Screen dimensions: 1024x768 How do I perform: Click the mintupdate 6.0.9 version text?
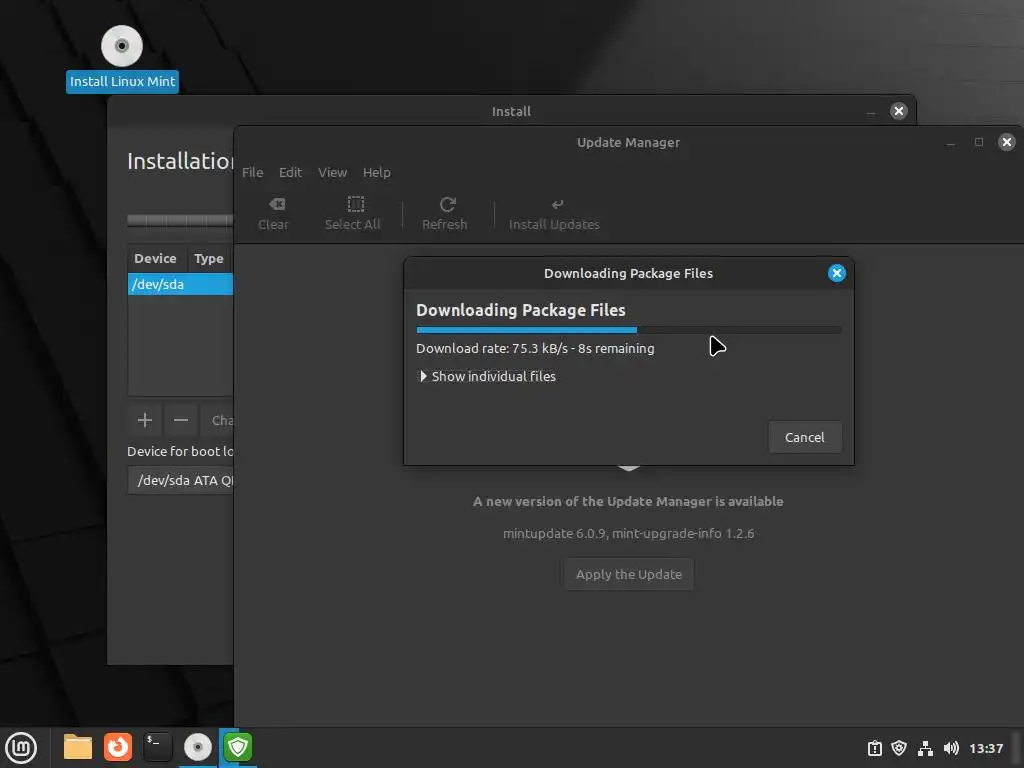628,534
